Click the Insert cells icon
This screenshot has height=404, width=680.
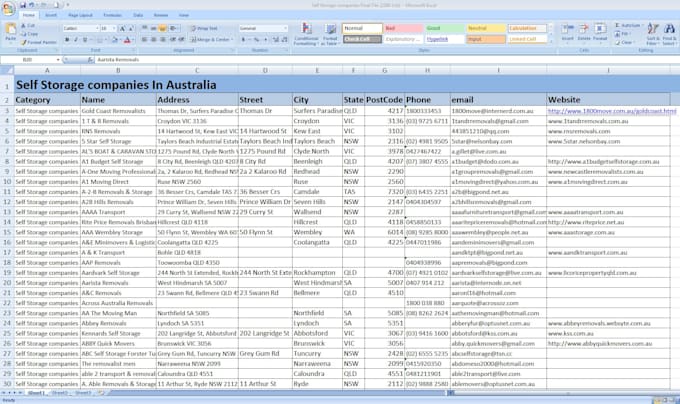point(567,34)
